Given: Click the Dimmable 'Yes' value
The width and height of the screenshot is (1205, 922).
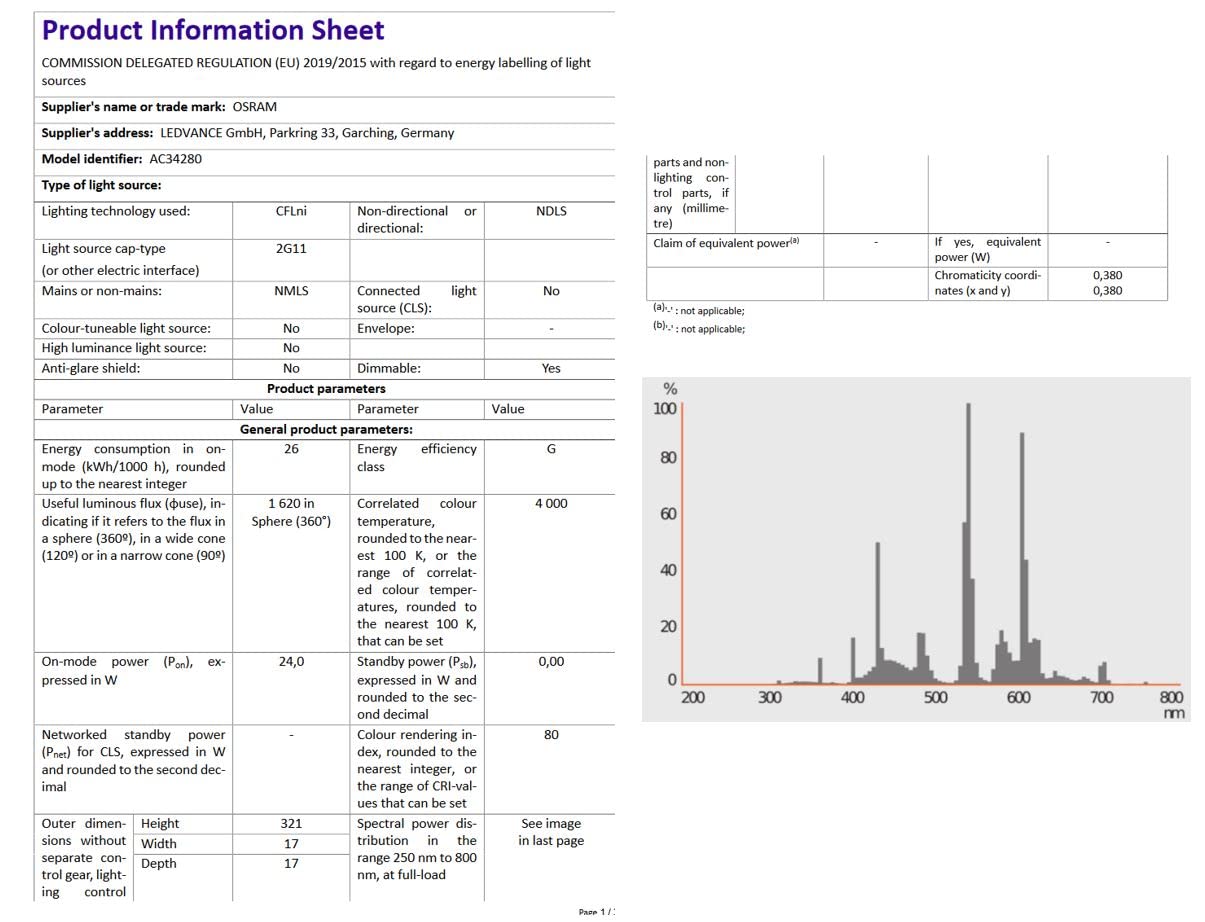Looking at the screenshot, I should pos(551,368).
